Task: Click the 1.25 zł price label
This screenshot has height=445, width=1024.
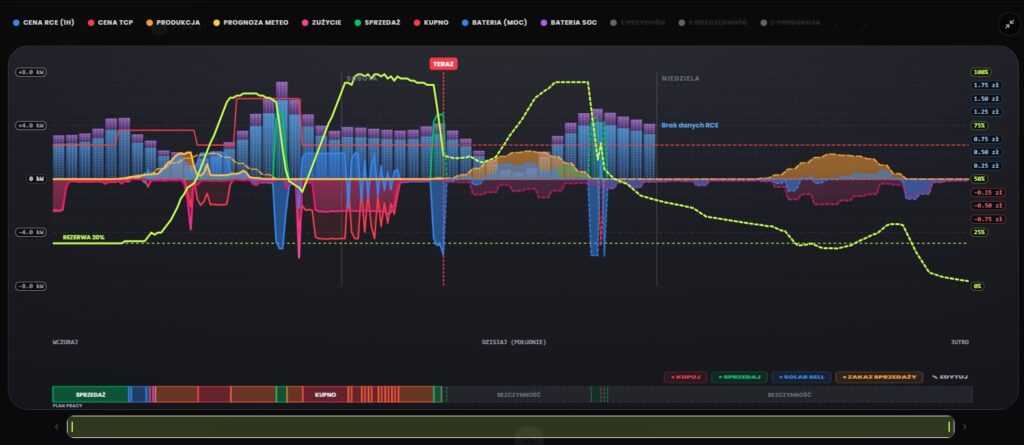Action: [985, 112]
